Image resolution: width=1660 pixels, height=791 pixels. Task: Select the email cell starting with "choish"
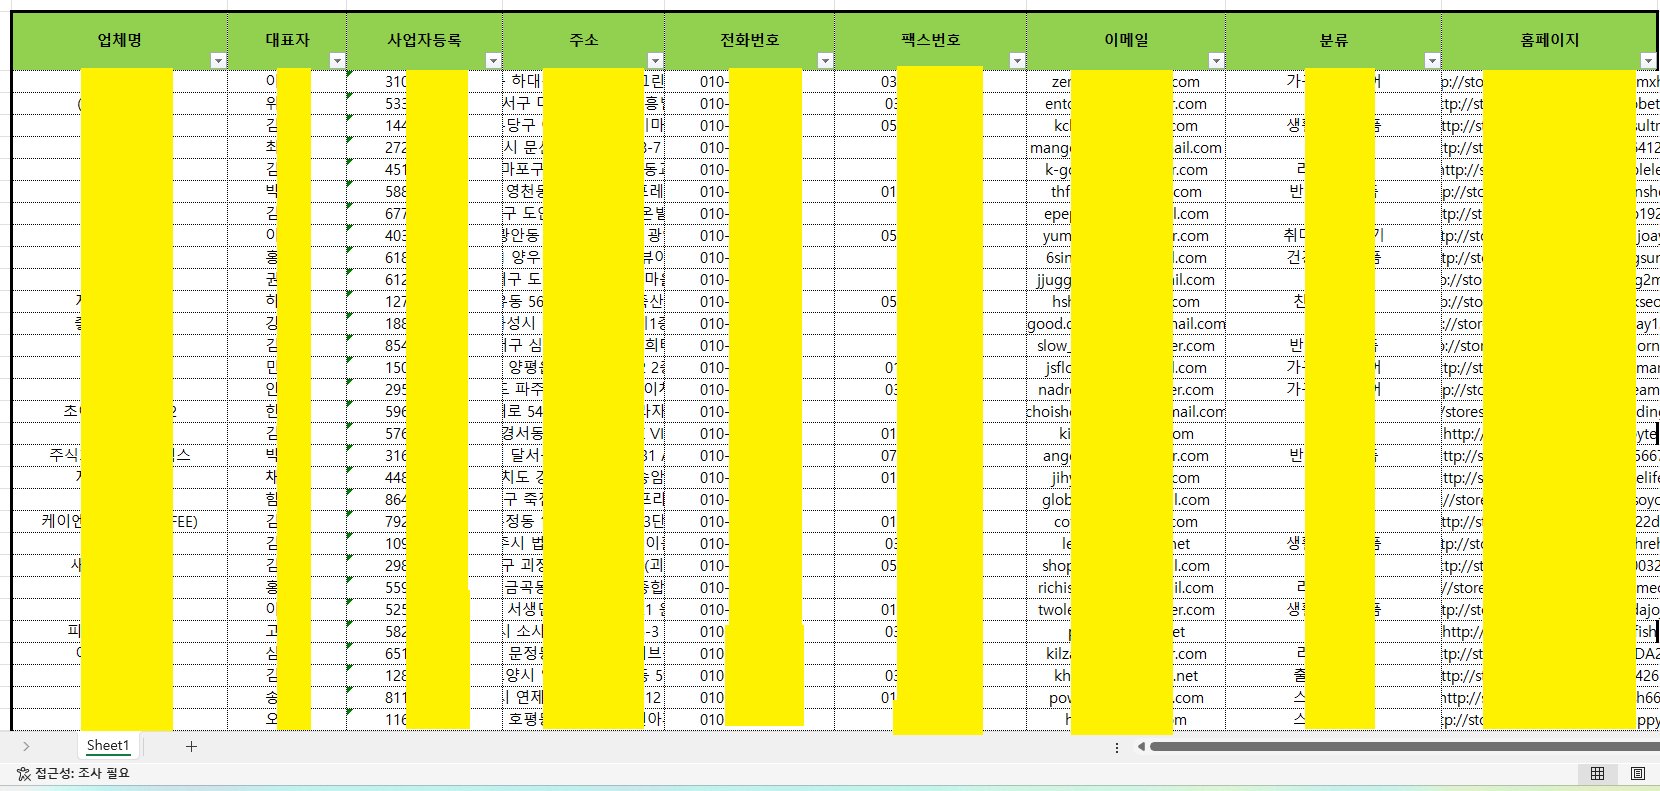coord(1126,412)
